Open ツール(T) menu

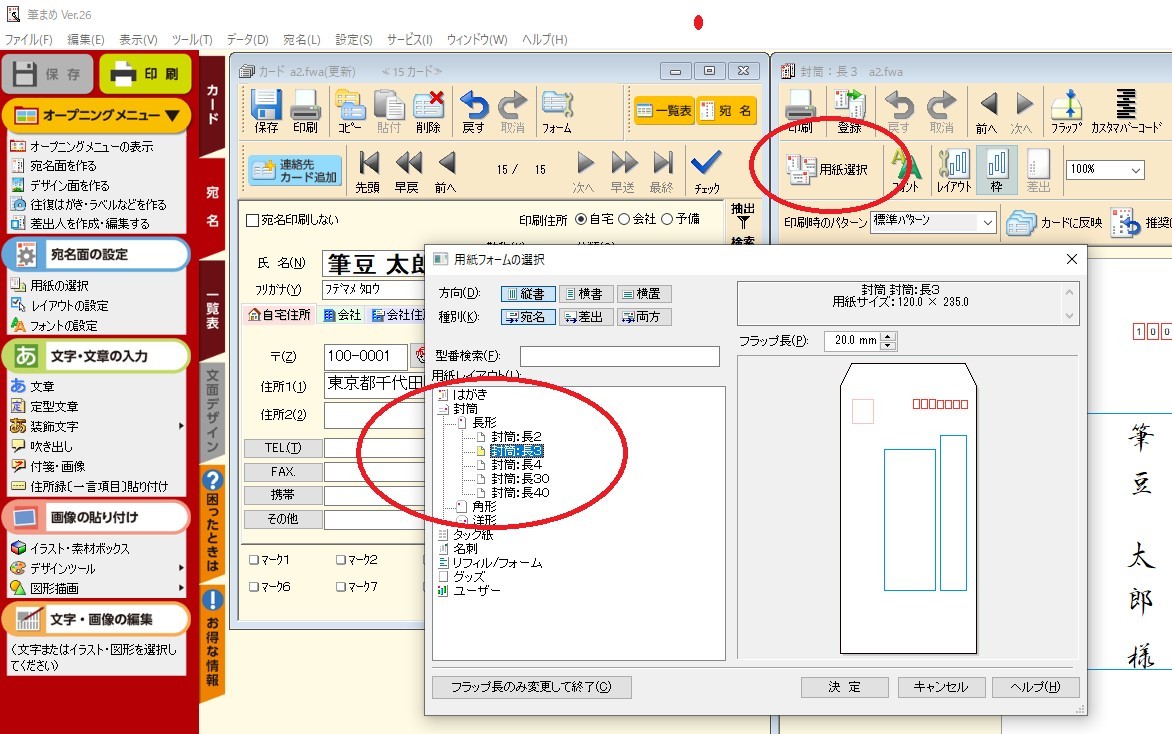(192, 40)
